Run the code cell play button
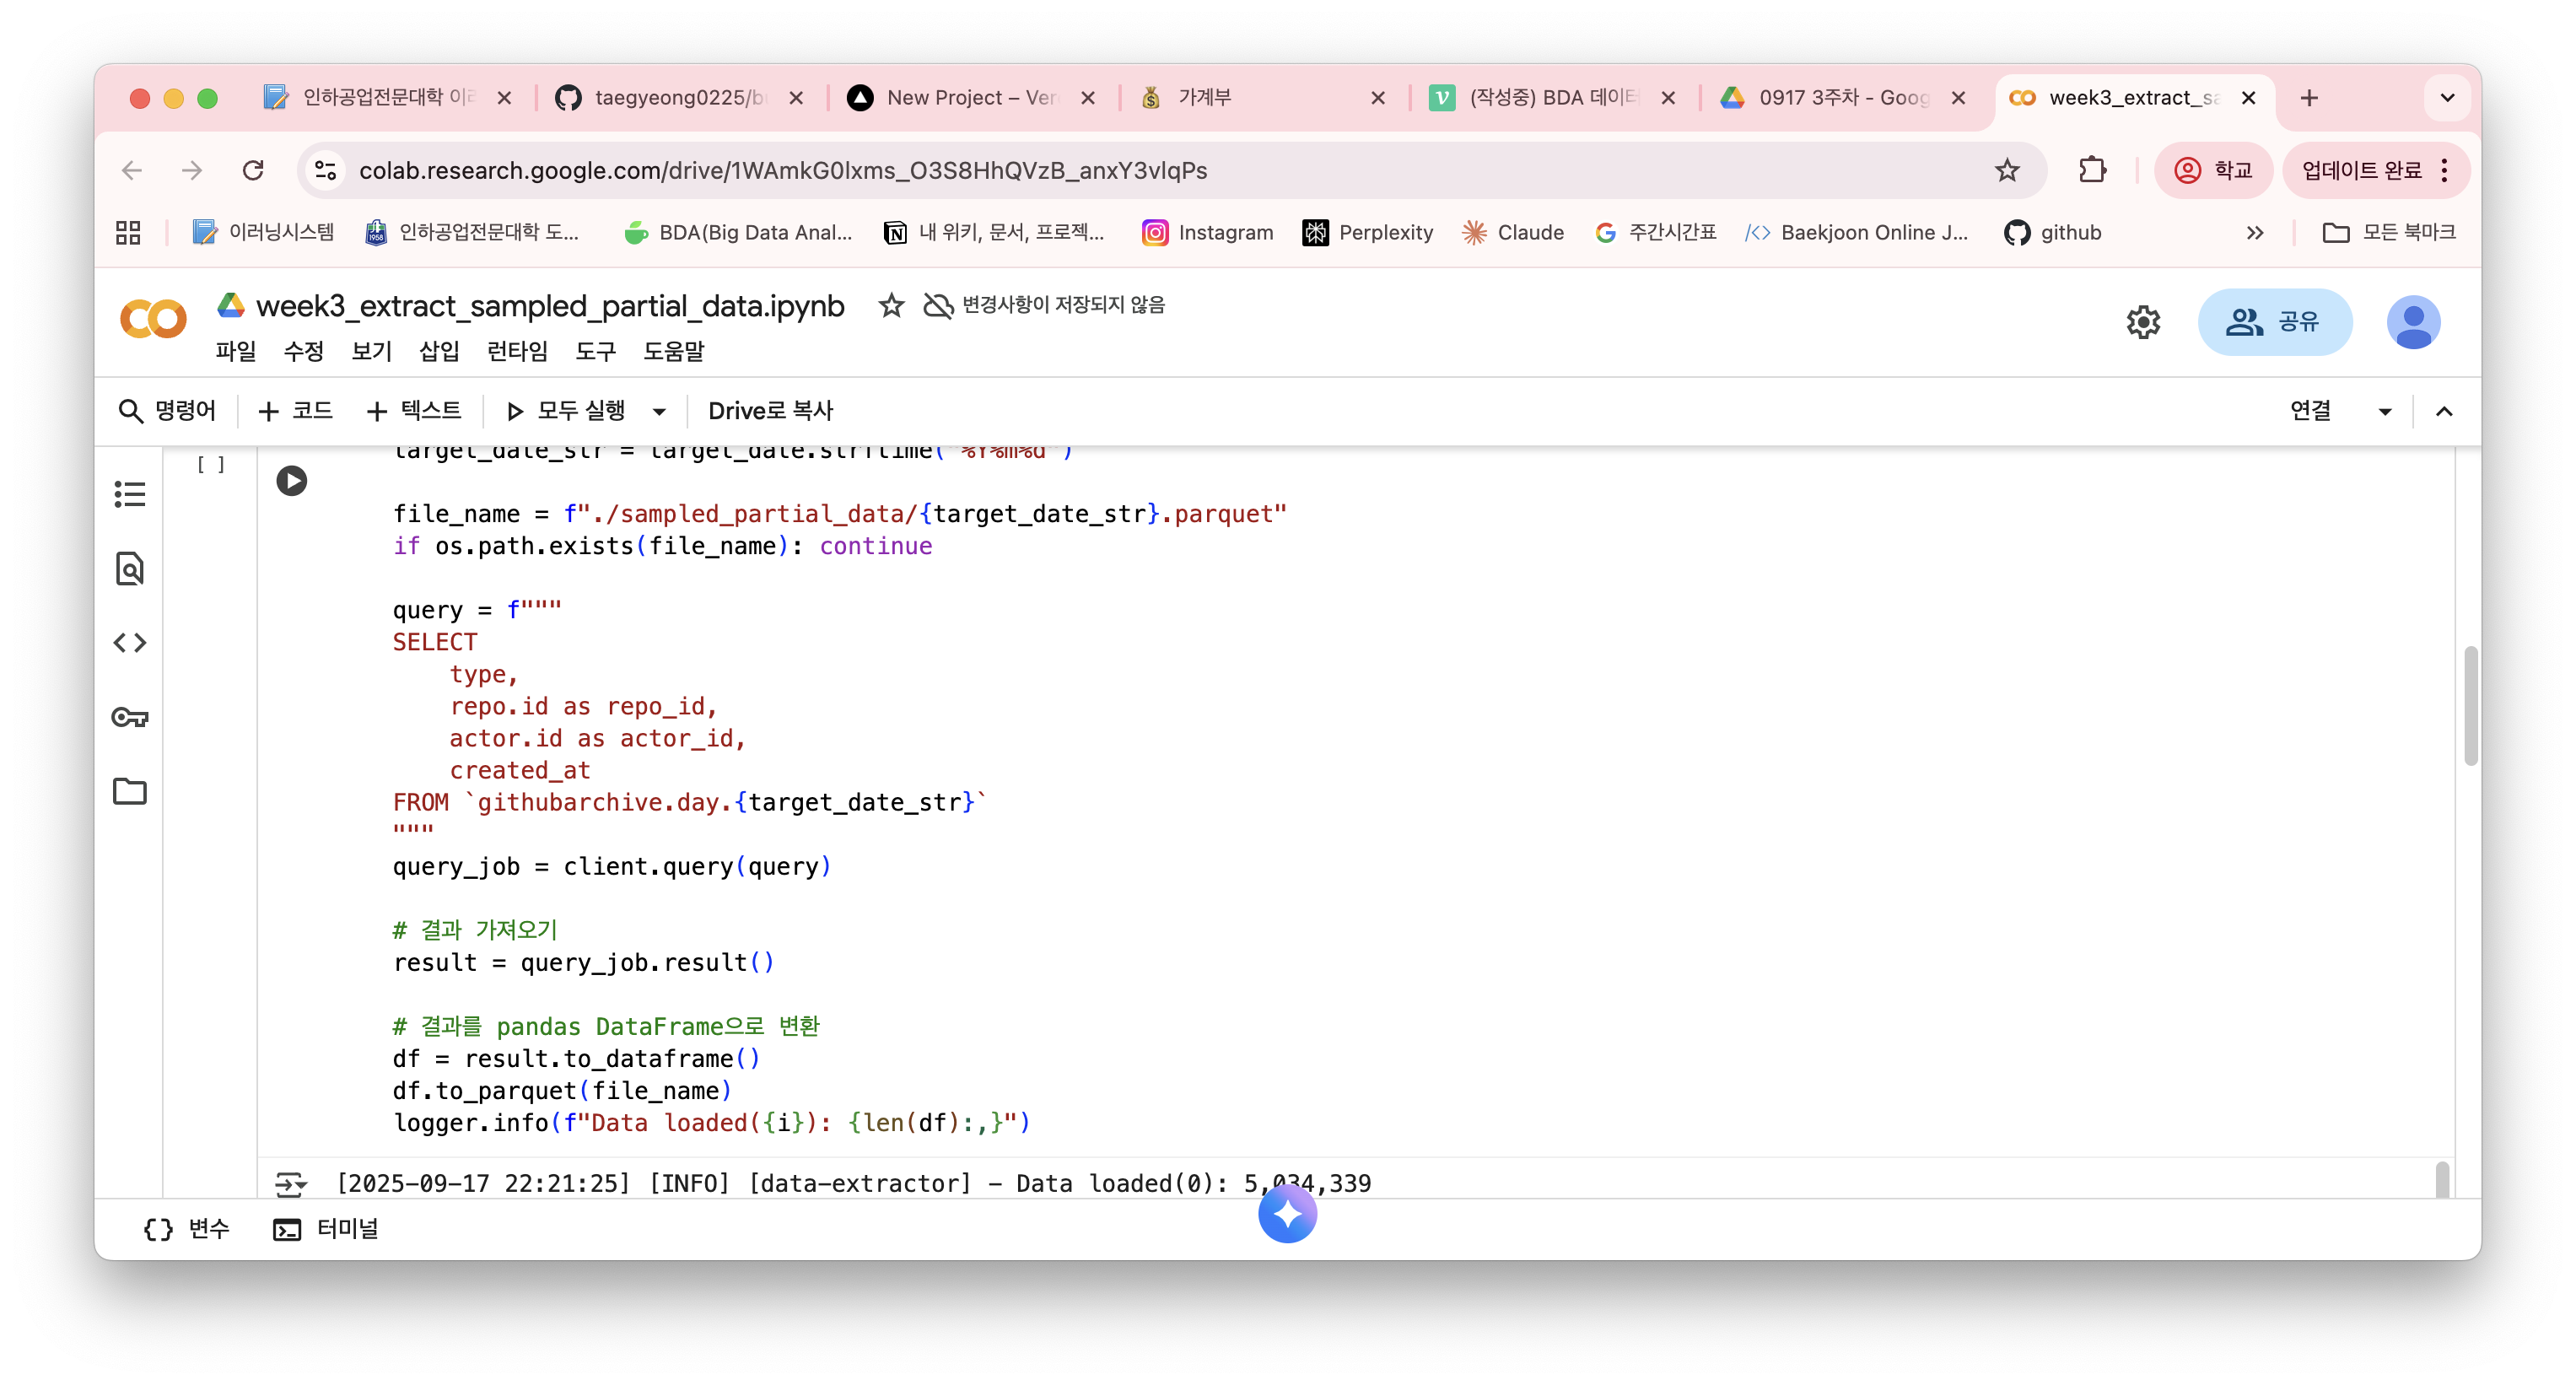Screen dimensions: 2576x1385 click(x=291, y=481)
